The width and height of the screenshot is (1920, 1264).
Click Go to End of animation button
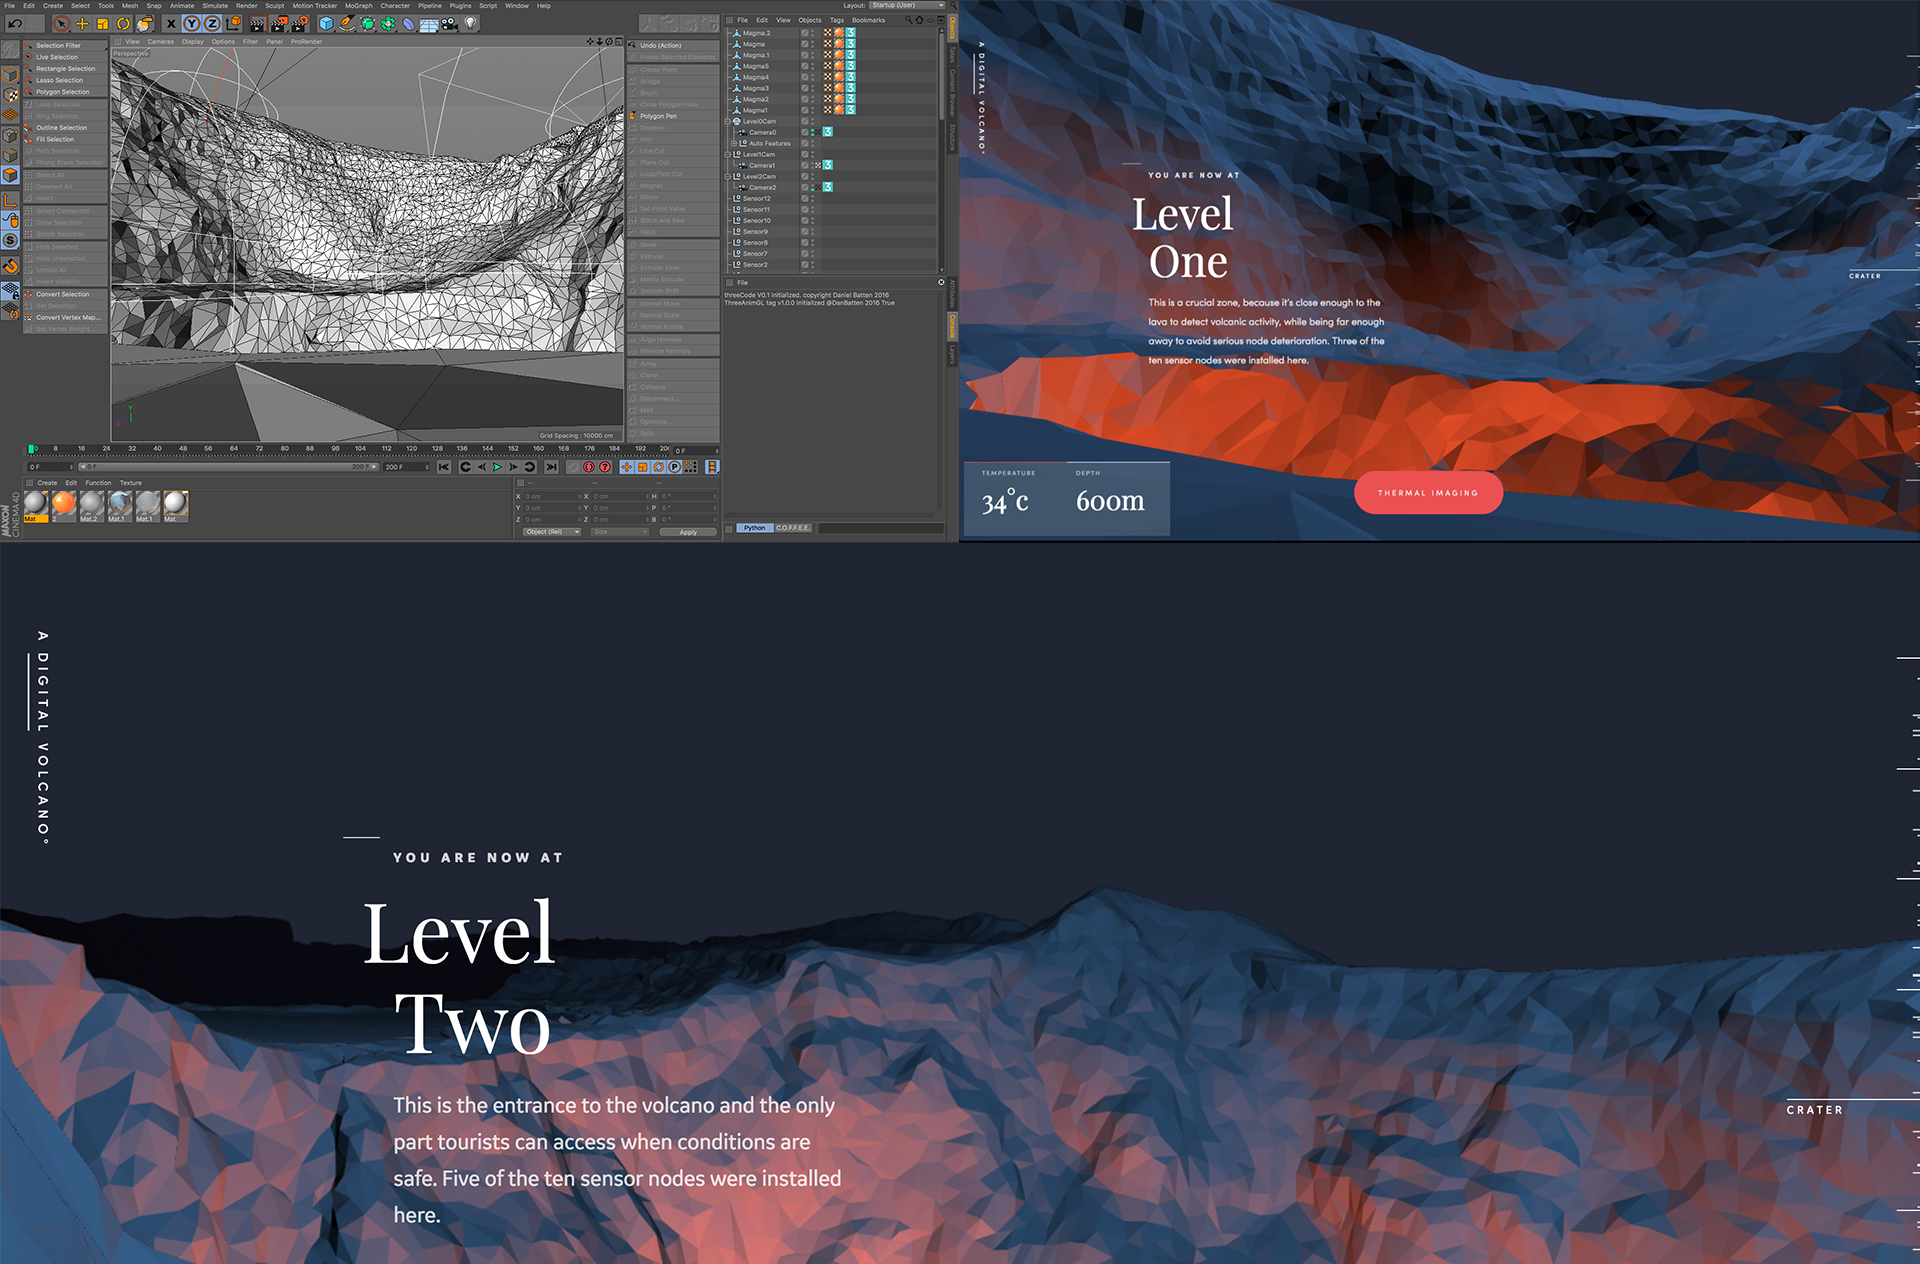[551, 467]
